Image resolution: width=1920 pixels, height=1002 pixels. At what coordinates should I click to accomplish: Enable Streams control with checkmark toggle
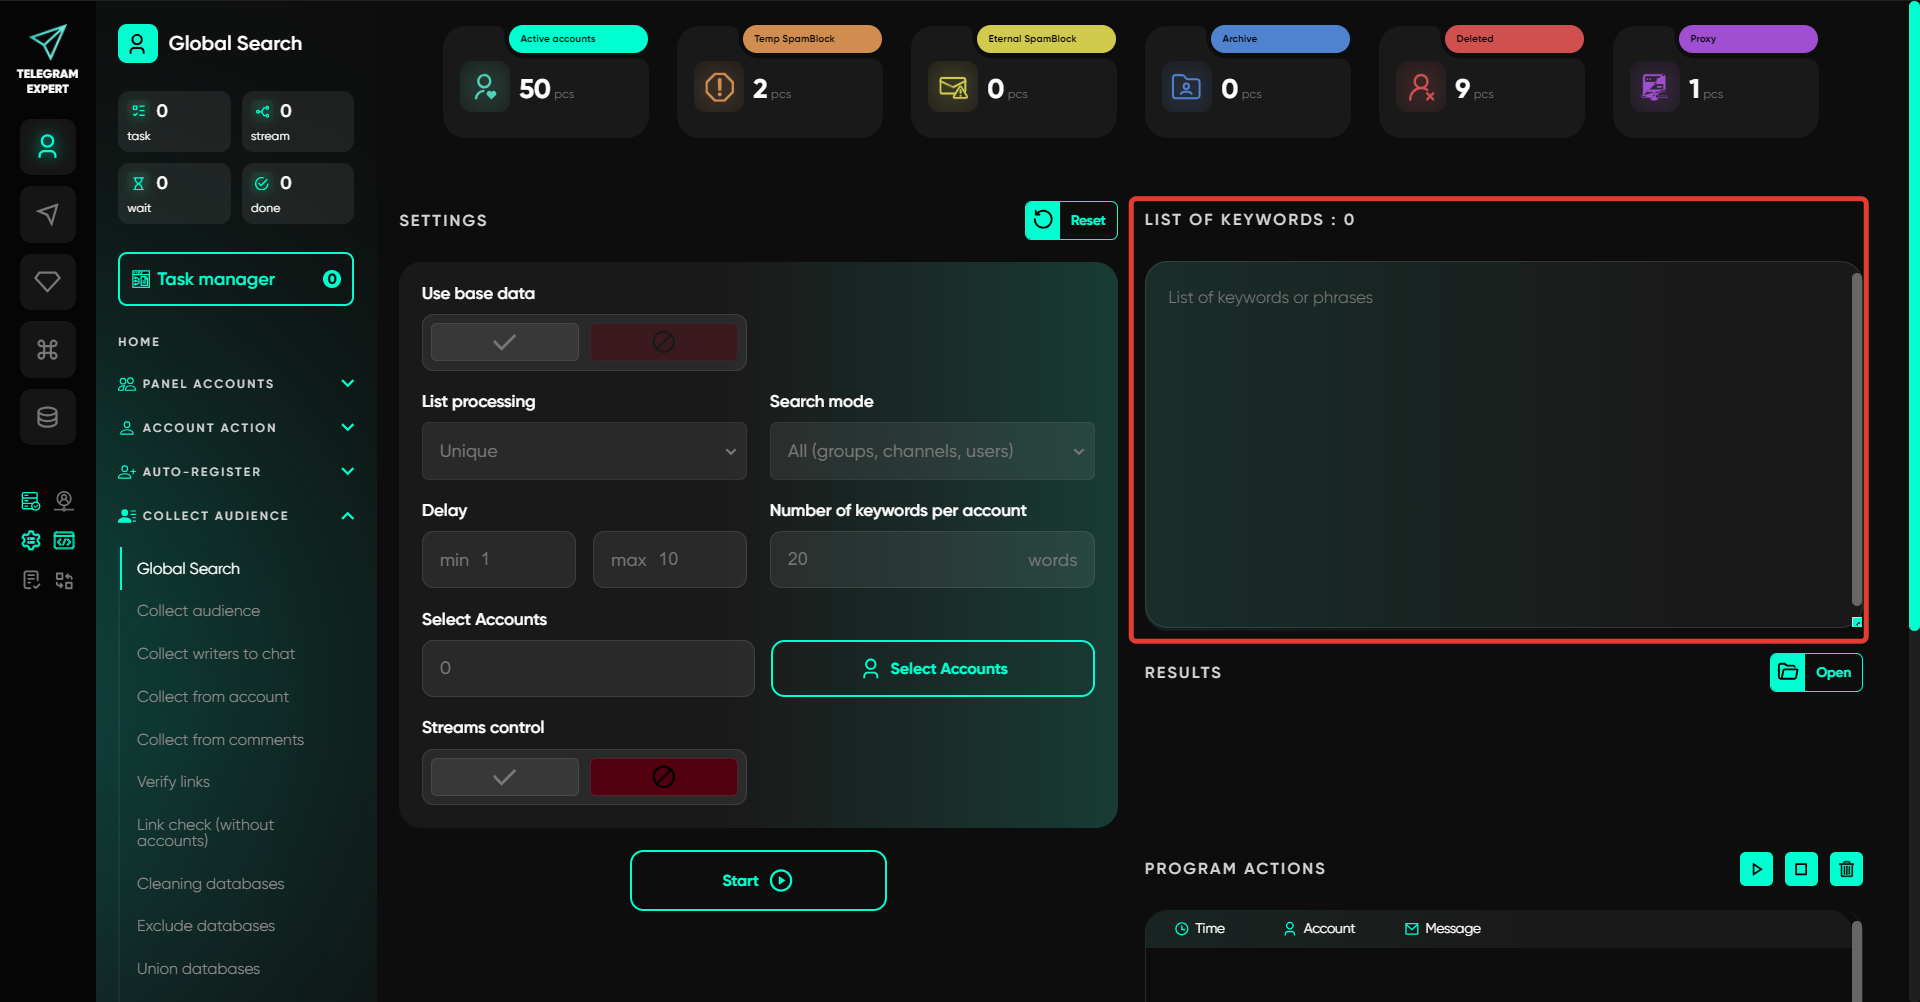[x=505, y=777]
